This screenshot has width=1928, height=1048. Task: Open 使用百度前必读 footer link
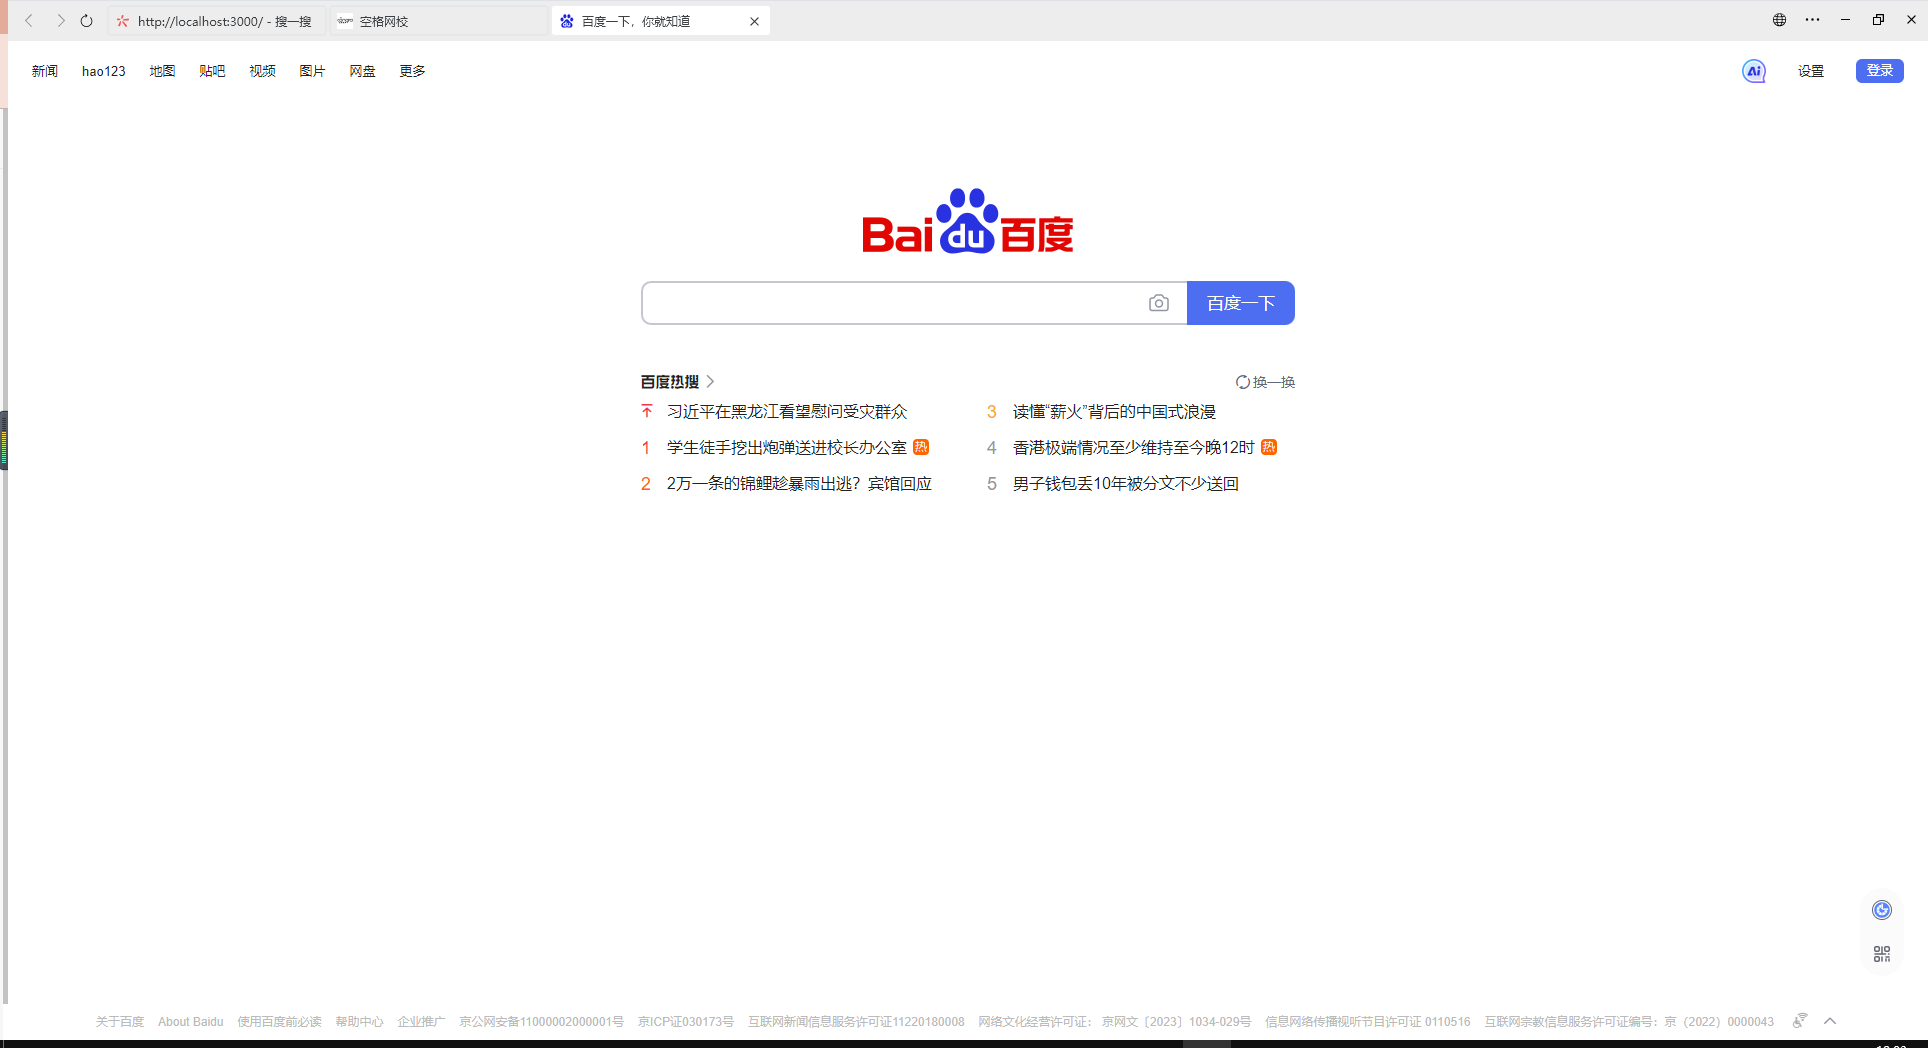pyautogui.click(x=279, y=1022)
